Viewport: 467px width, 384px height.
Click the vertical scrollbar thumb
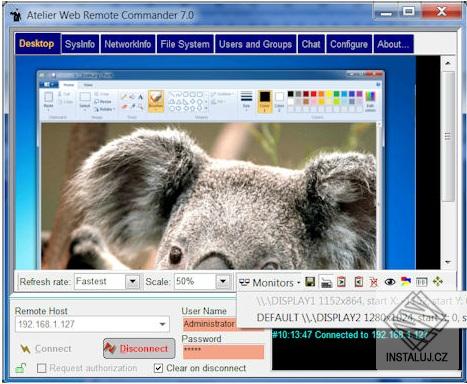pos(448,136)
